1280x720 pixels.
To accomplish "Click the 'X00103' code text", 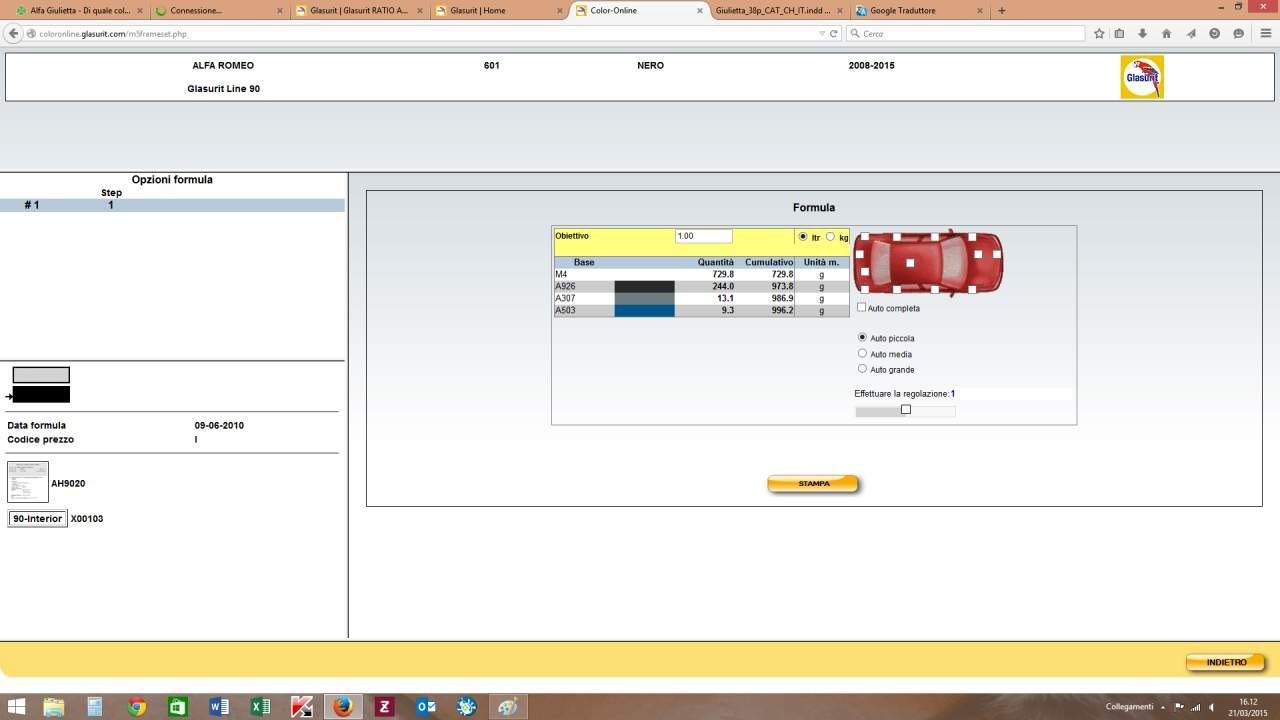I will (x=87, y=519).
